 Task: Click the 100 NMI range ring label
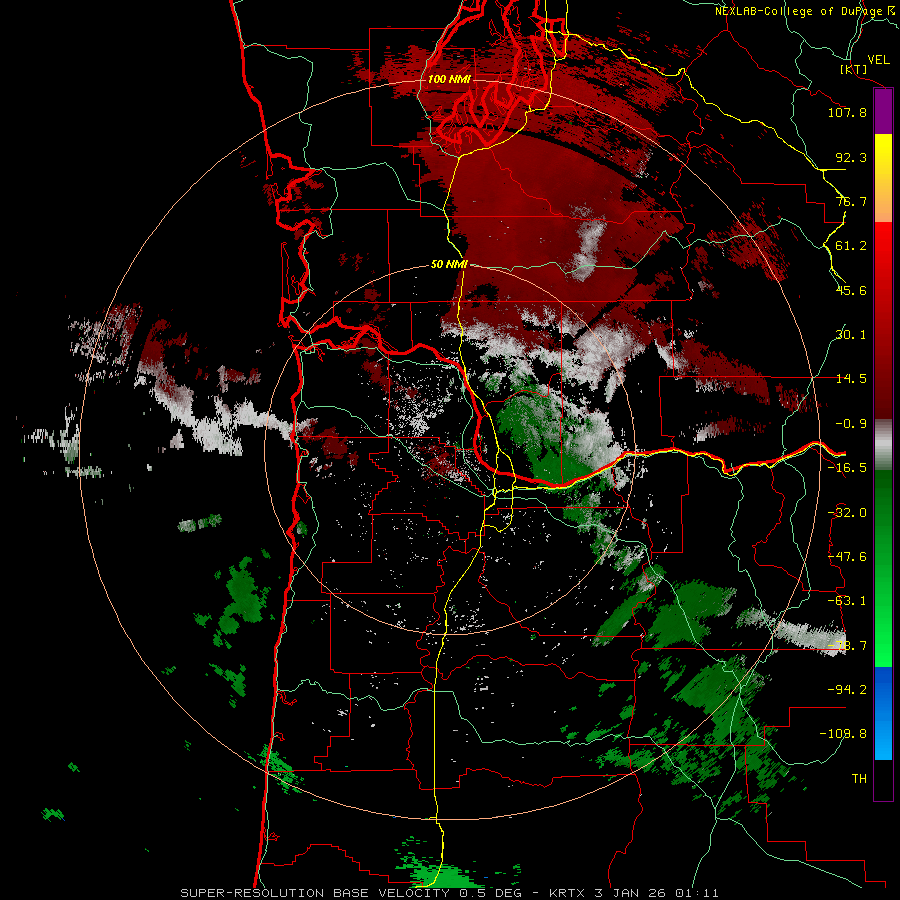pyautogui.click(x=449, y=79)
